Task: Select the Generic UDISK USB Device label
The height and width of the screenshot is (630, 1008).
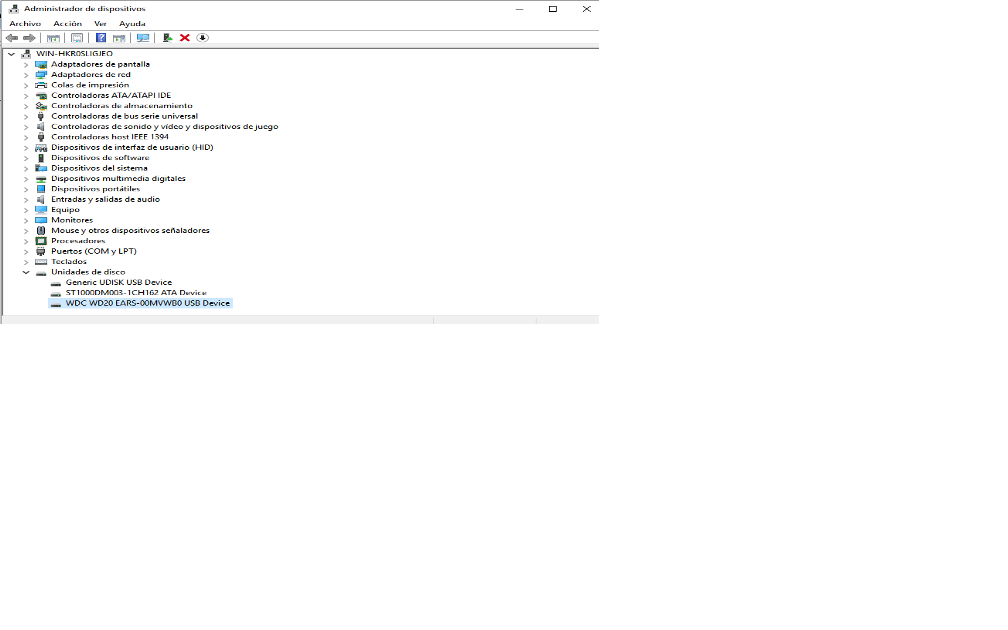Action: 118,282
